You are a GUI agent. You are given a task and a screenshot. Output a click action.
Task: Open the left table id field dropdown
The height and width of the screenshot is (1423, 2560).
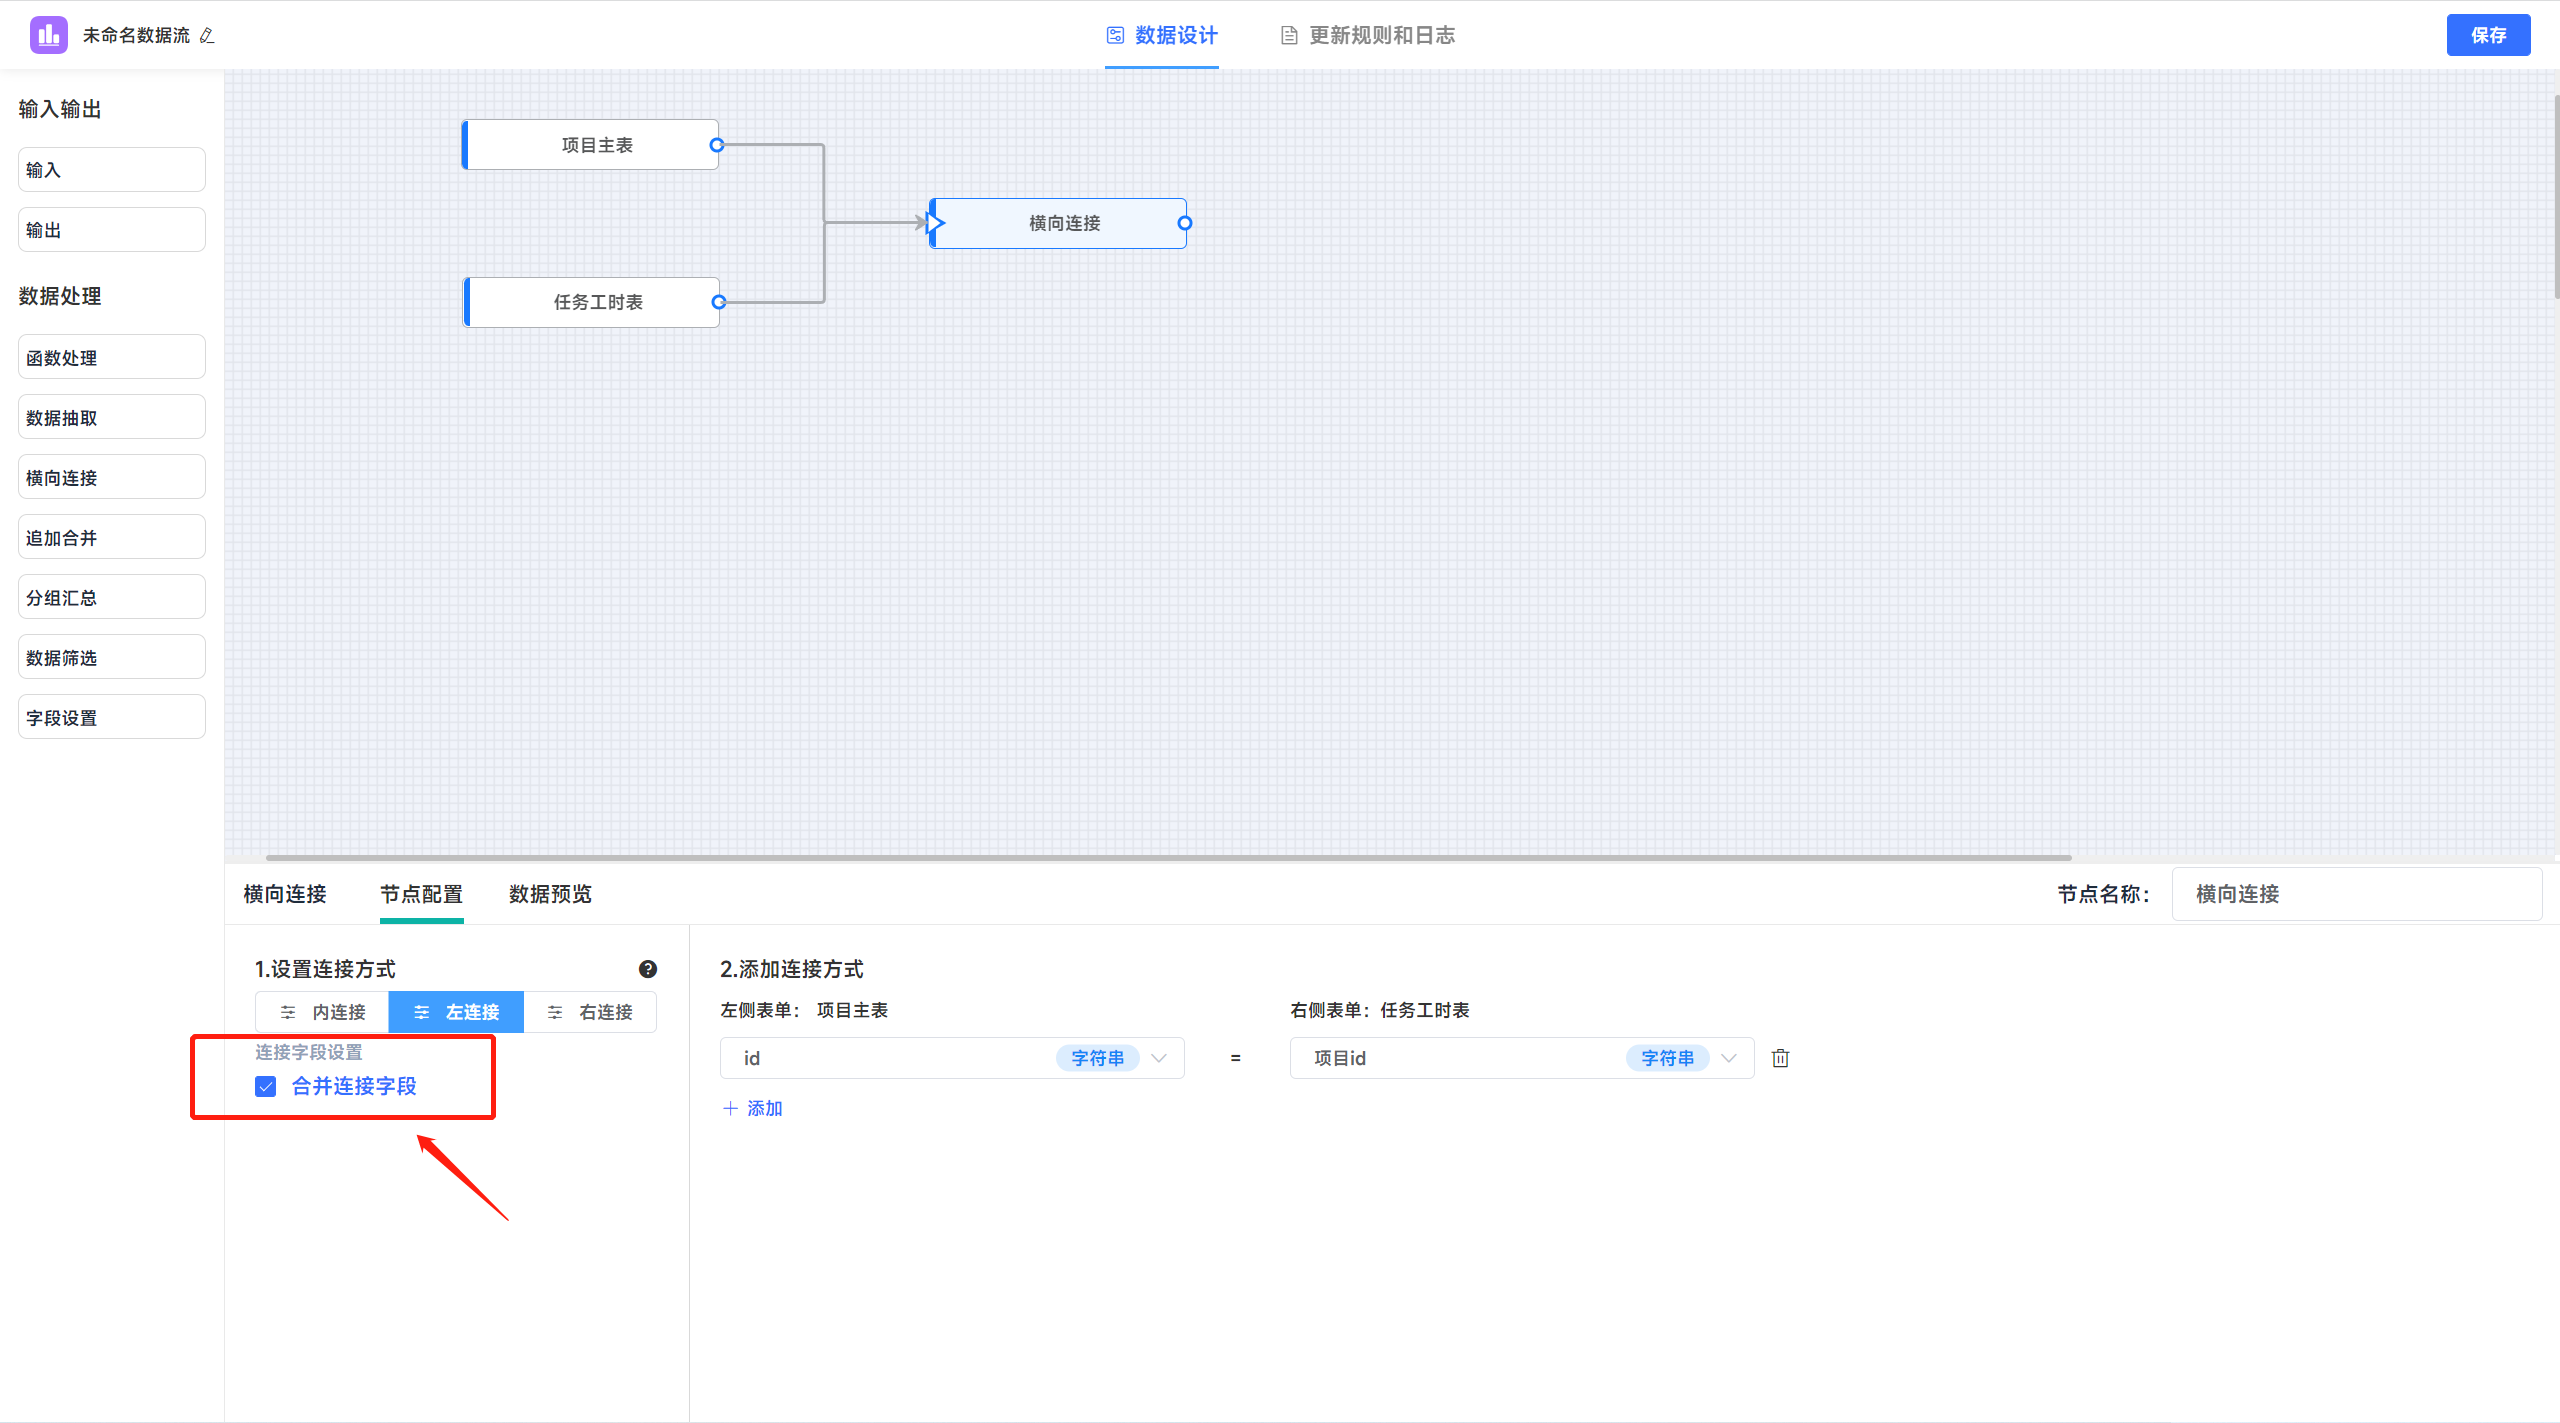pos(952,1058)
